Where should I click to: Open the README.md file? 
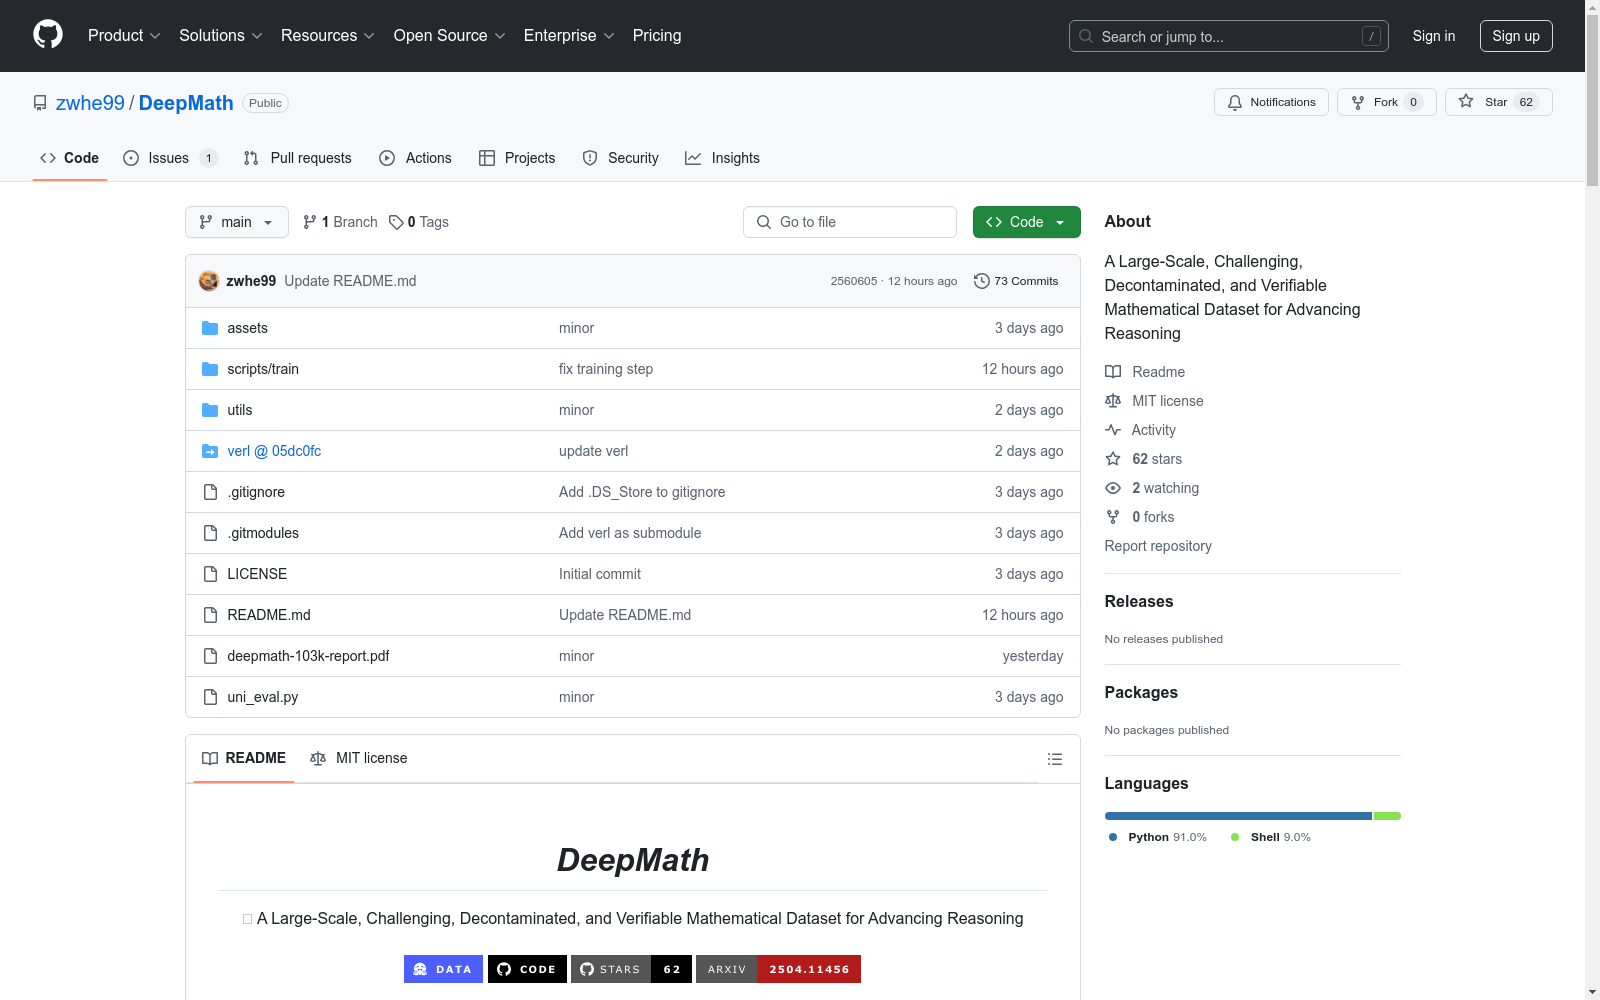269,615
